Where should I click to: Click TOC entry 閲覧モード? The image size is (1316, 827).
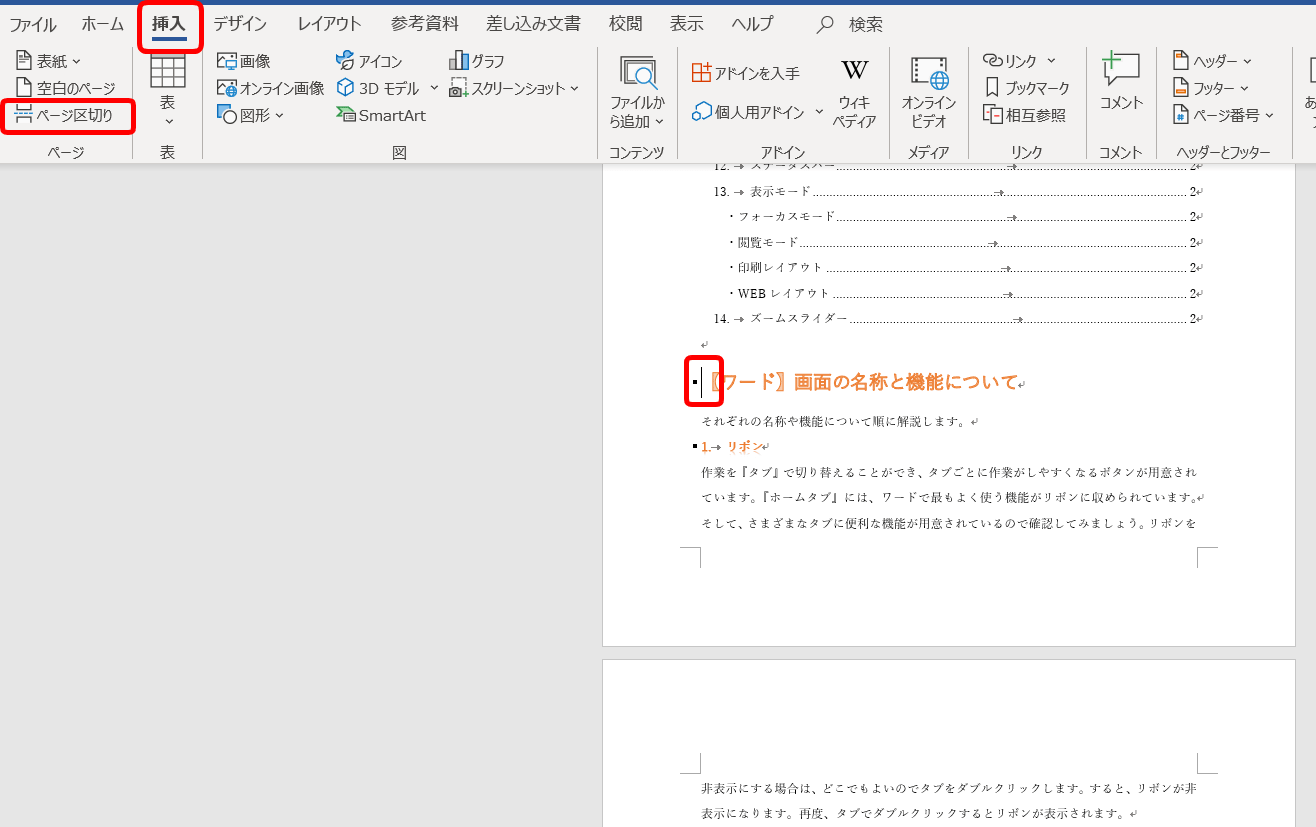pyautogui.click(x=768, y=242)
